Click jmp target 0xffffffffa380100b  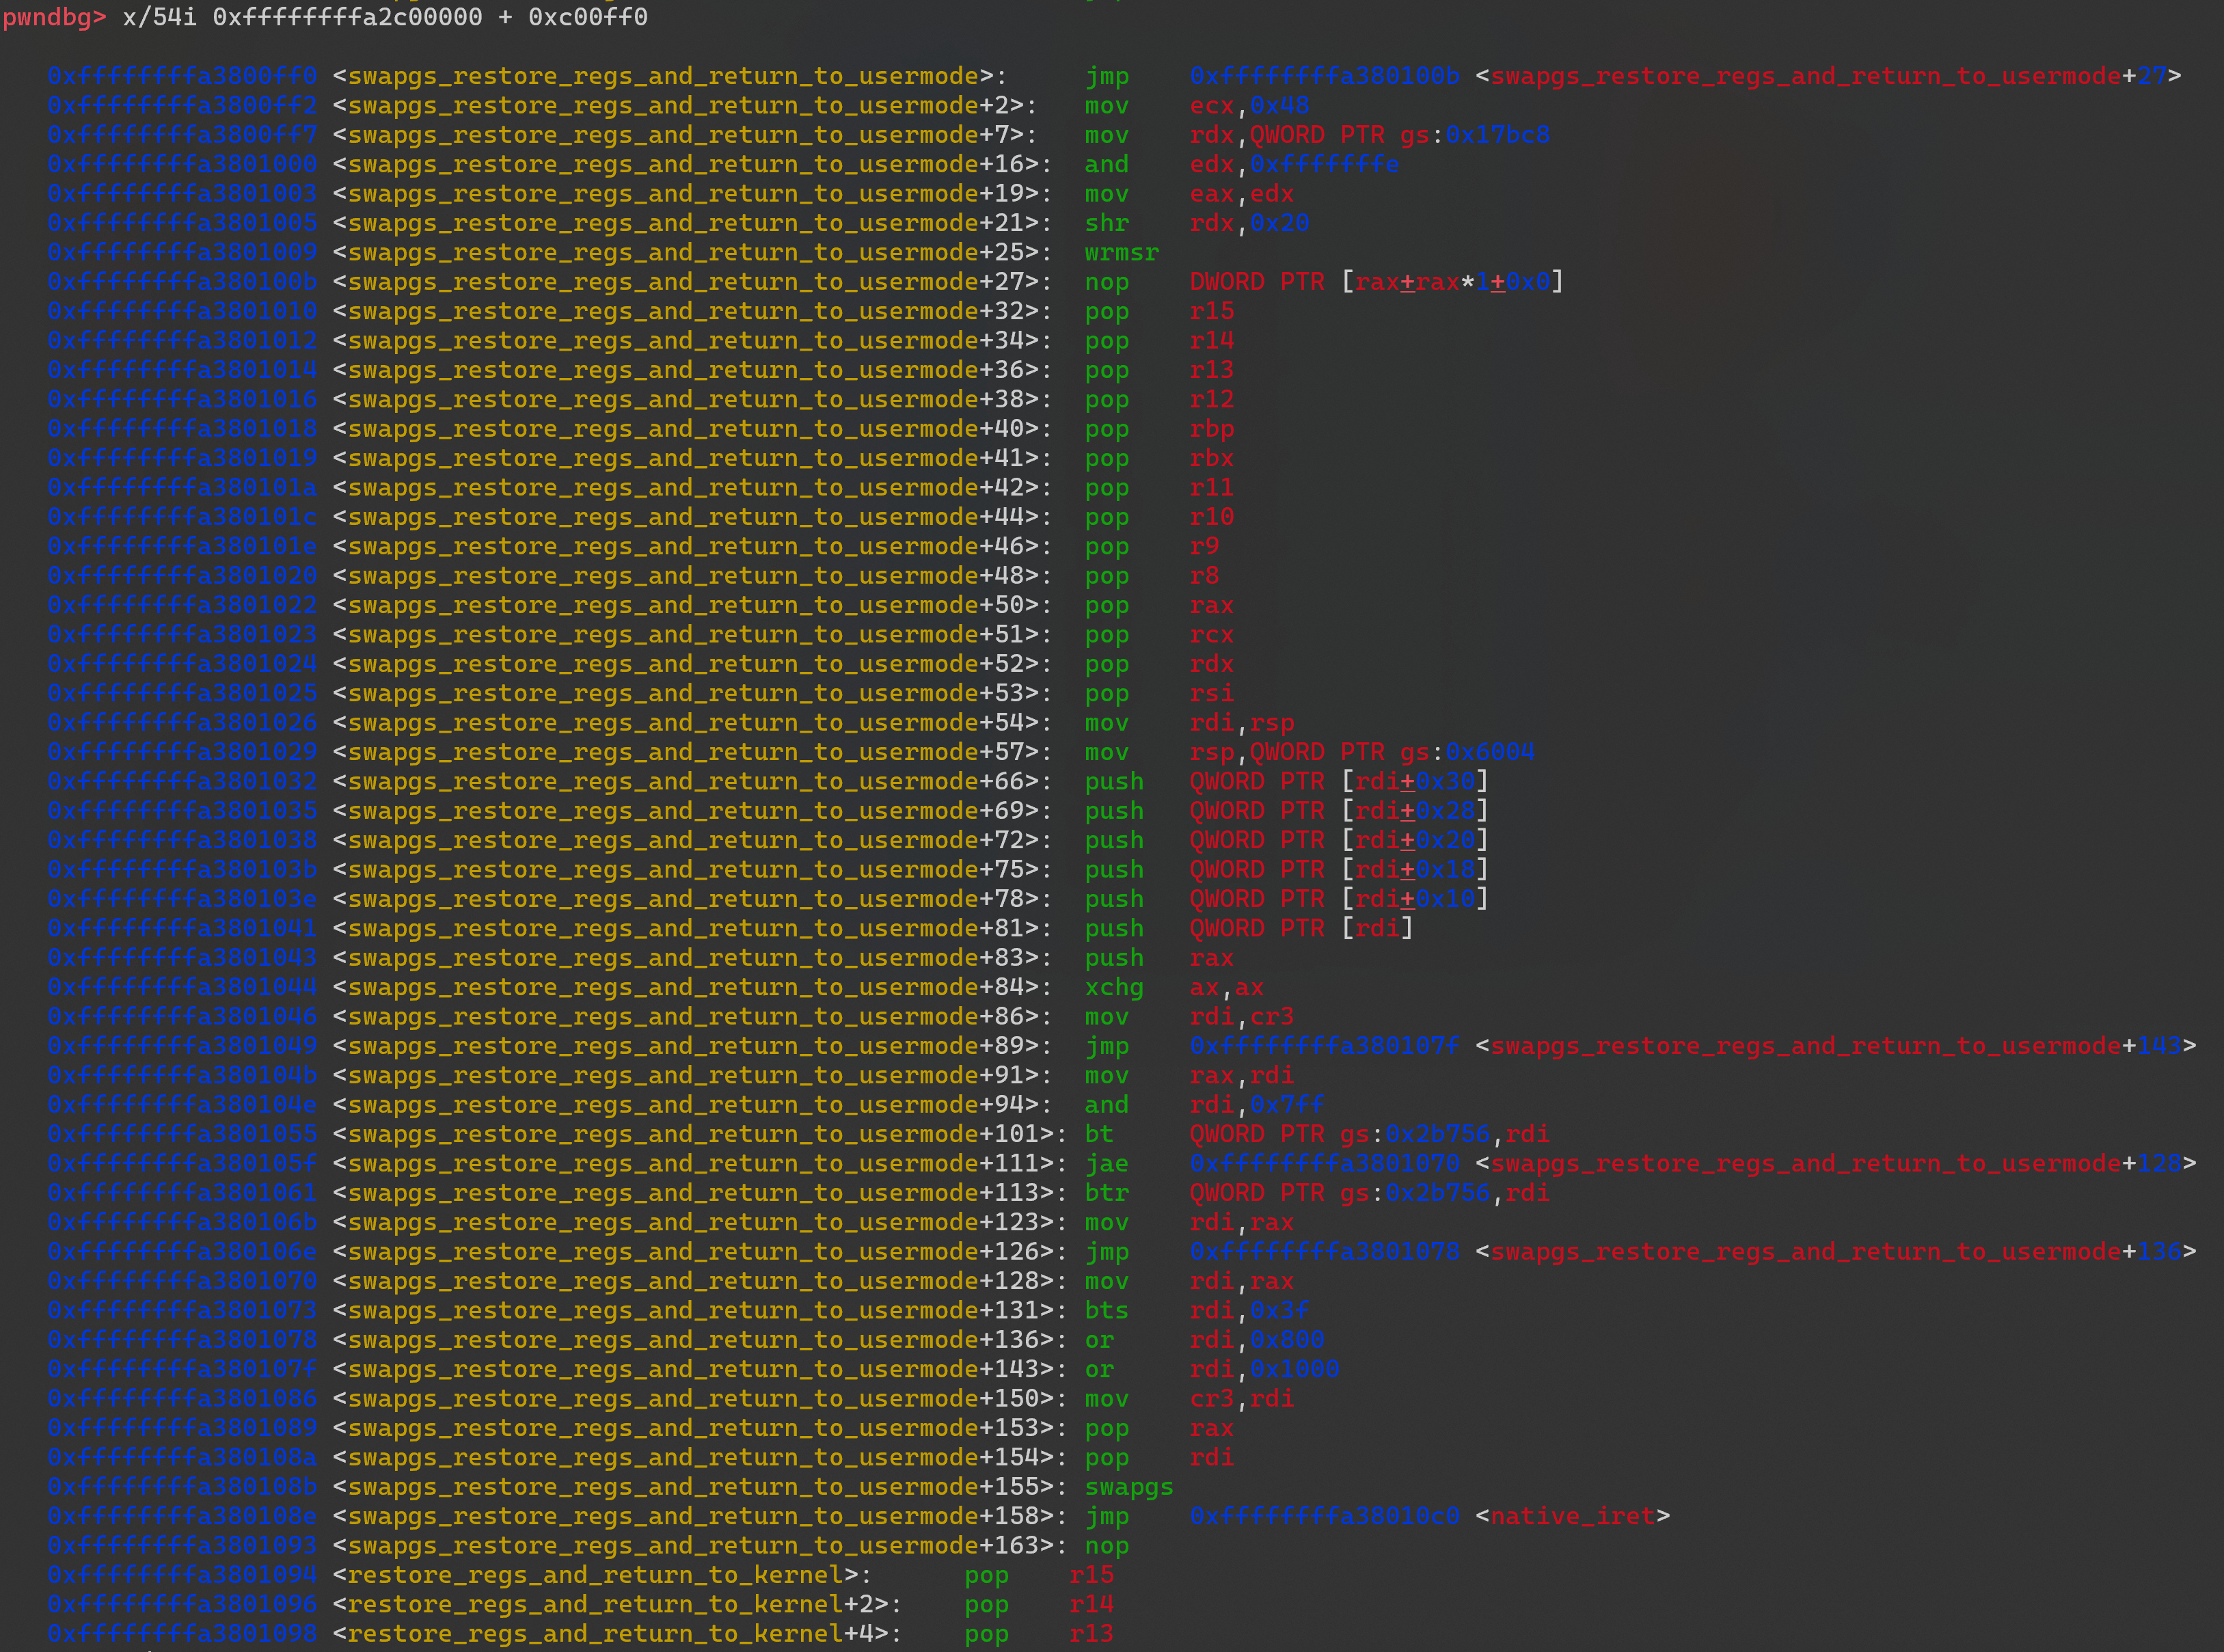[x=1324, y=76]
